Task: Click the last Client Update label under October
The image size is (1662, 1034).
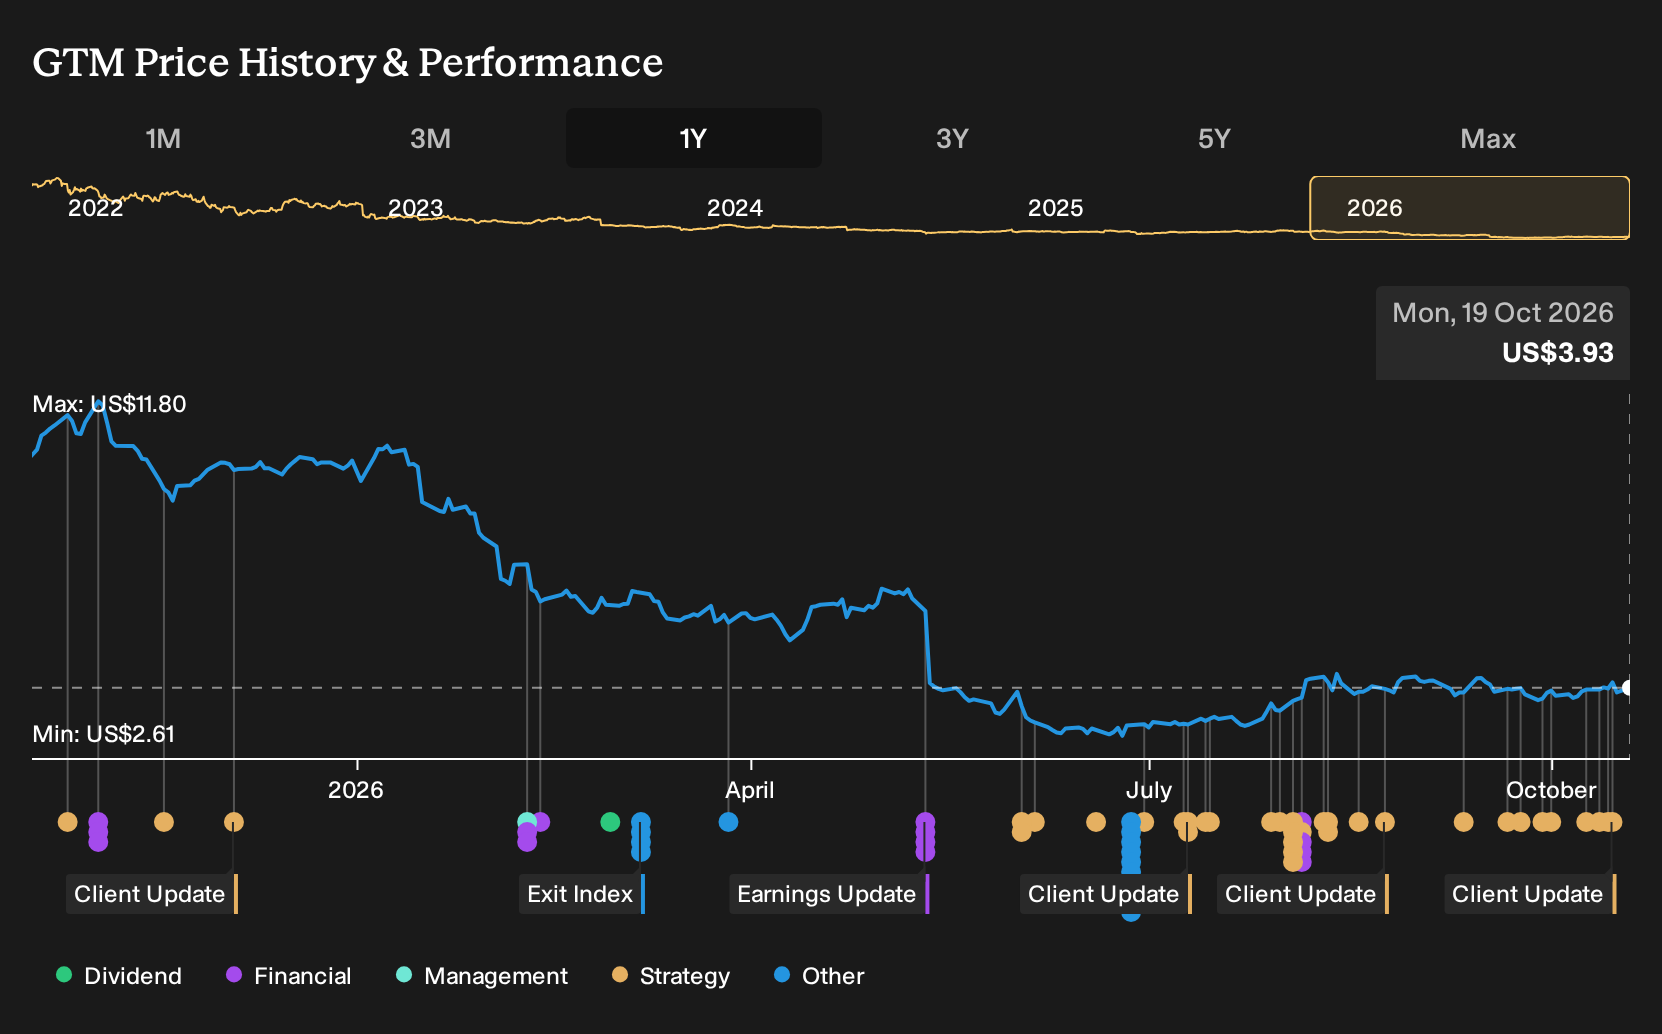Action: (x=1530, y=894)
